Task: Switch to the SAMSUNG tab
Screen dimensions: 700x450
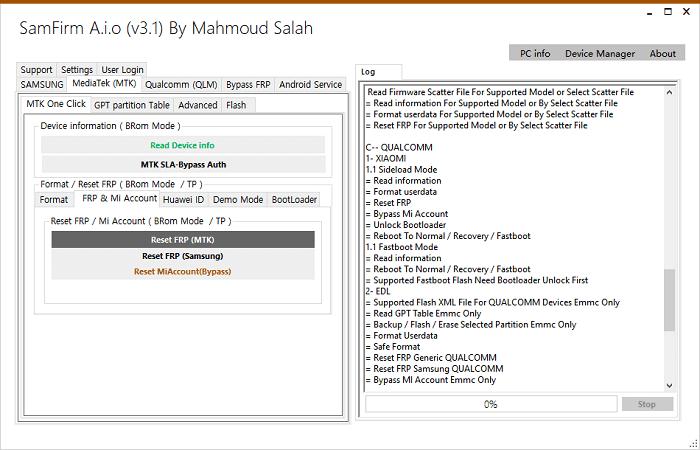Action: [42, 84]
